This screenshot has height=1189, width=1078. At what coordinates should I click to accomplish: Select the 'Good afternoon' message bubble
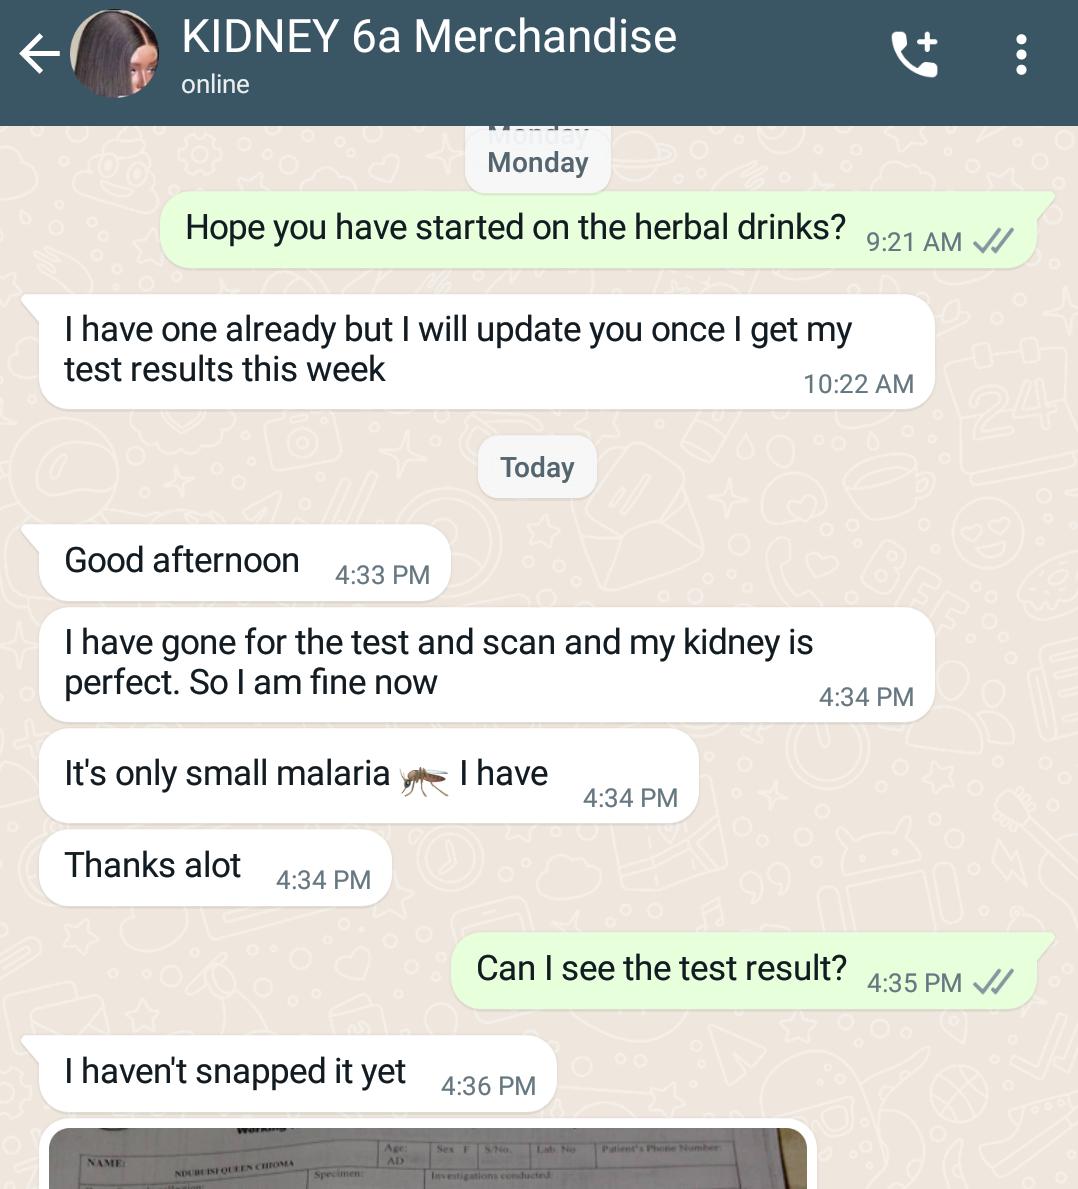point(244,563)
